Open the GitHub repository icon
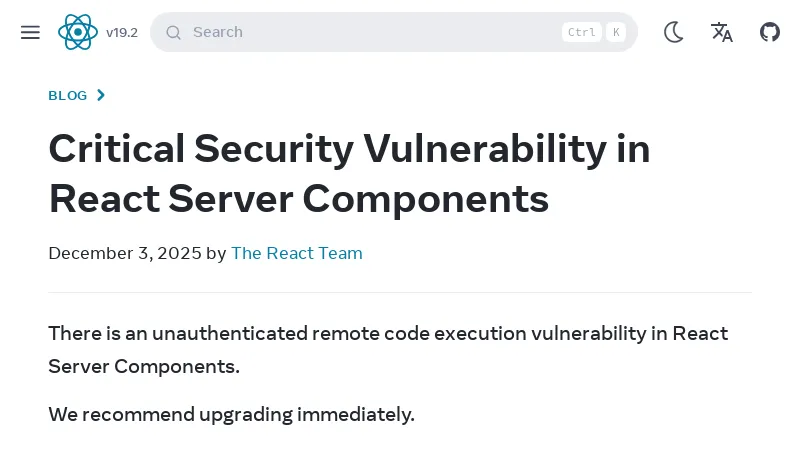Image resolution: width=800 pixels, height=450 pixels. click(770, 32)
